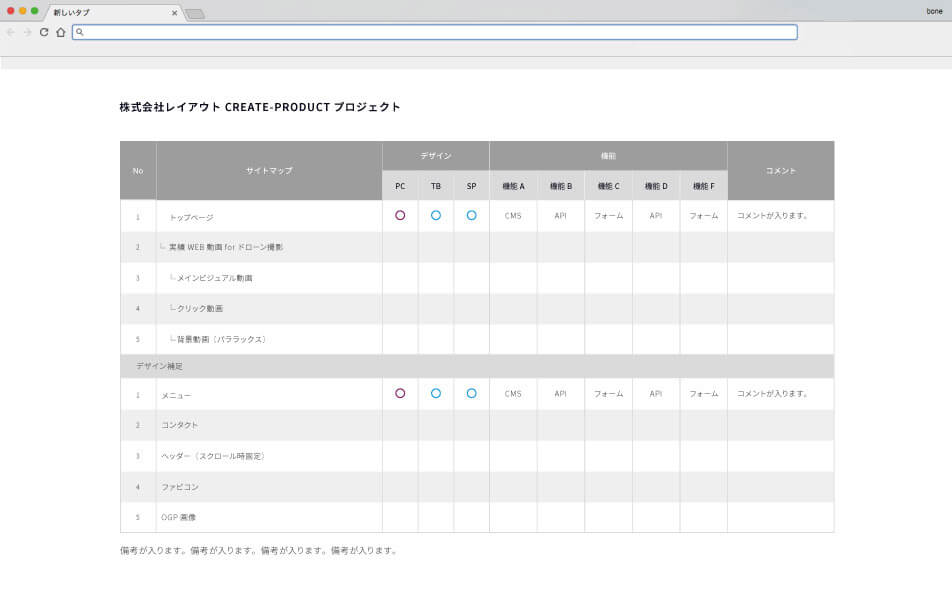Click the デザイン補足 section divider label
The image size is (952, 596).
click(x=159, y=366)
